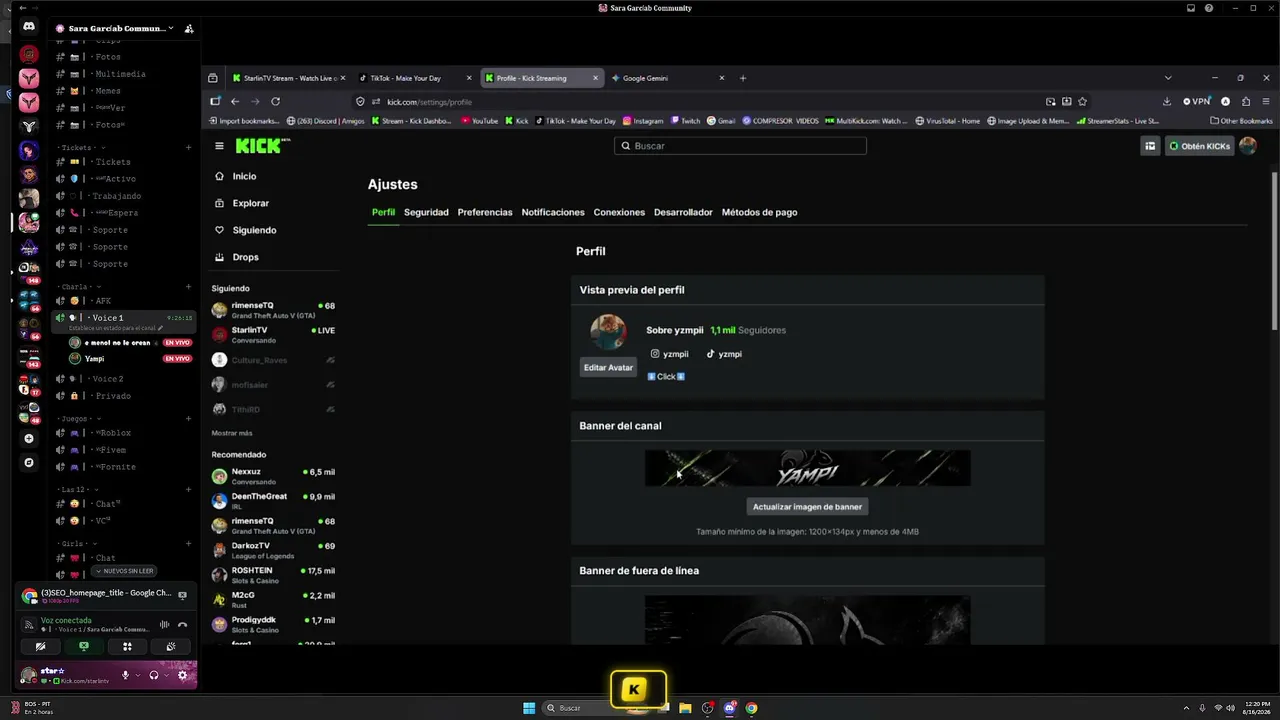Click the Obtén KICKs button
Viewport: 1280px width, 720px height.
(x=1200, y=146)
